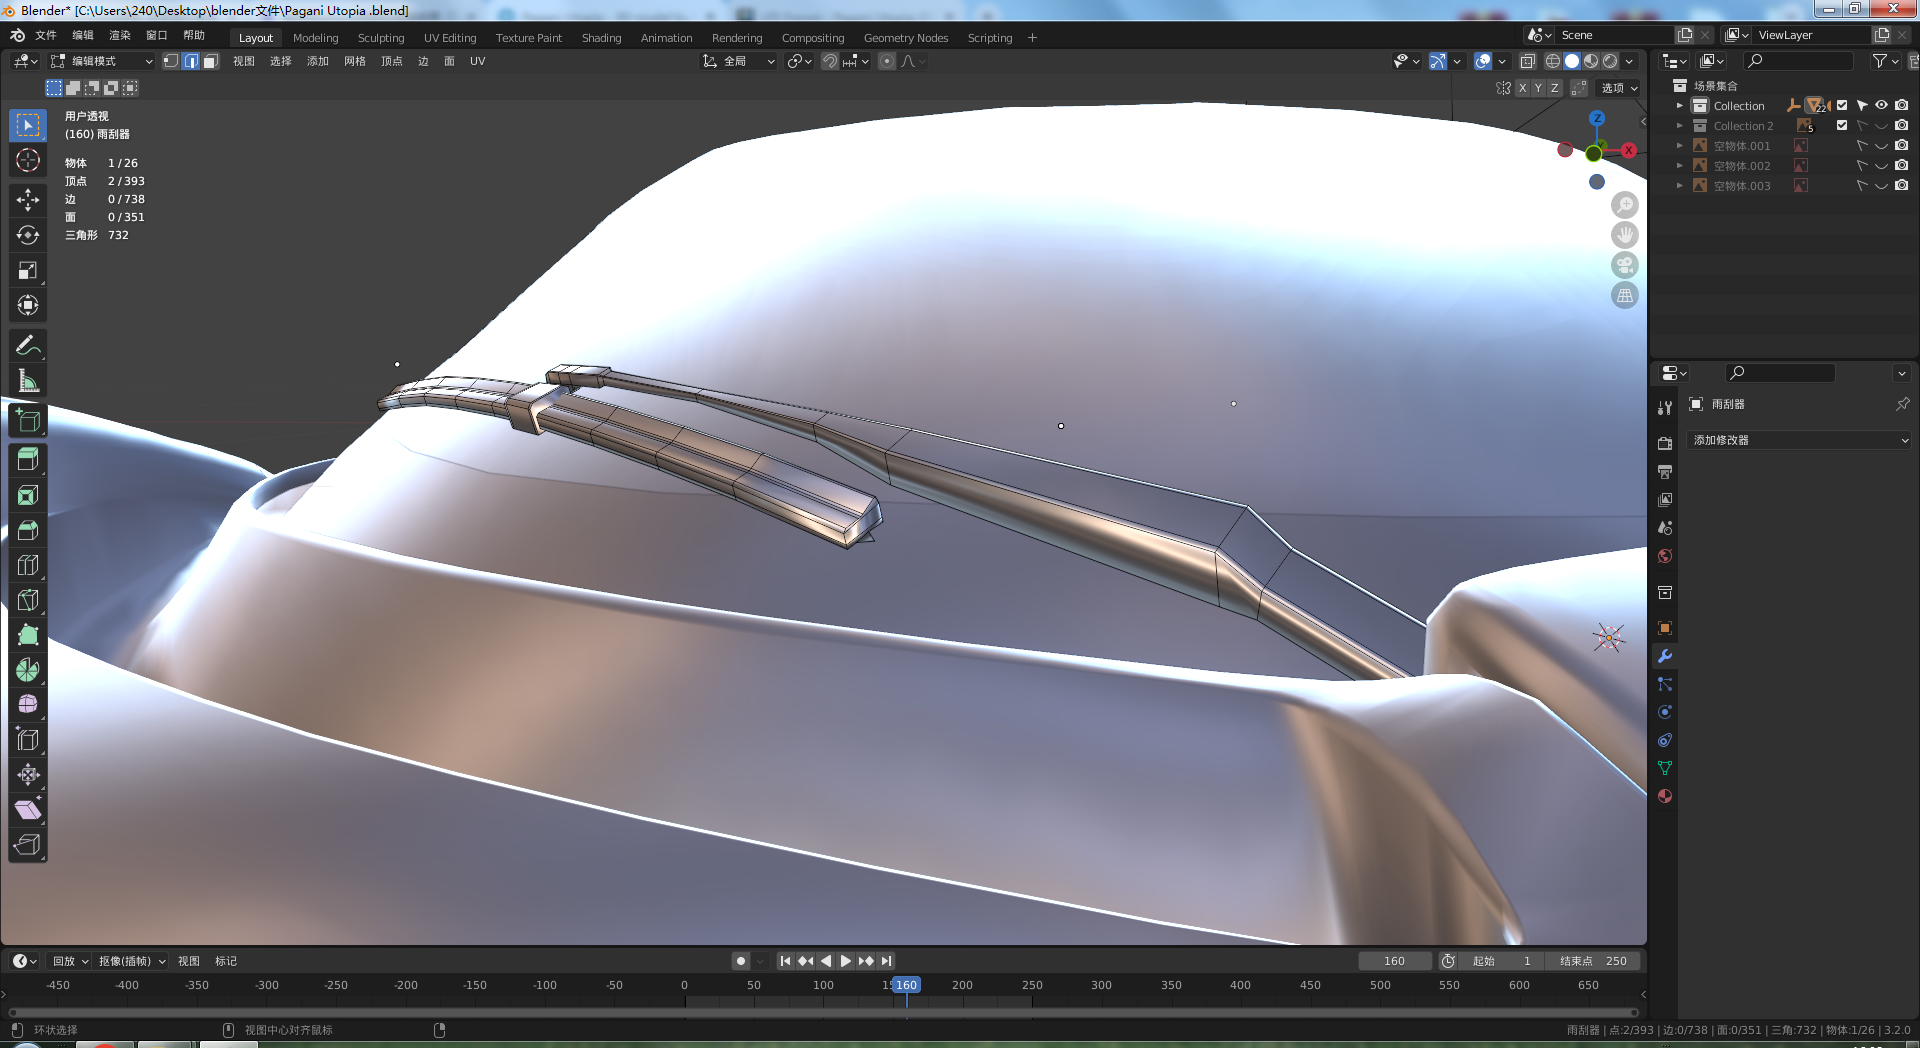Switch to face select mode
The image size is (1920, 1048).
210,61
